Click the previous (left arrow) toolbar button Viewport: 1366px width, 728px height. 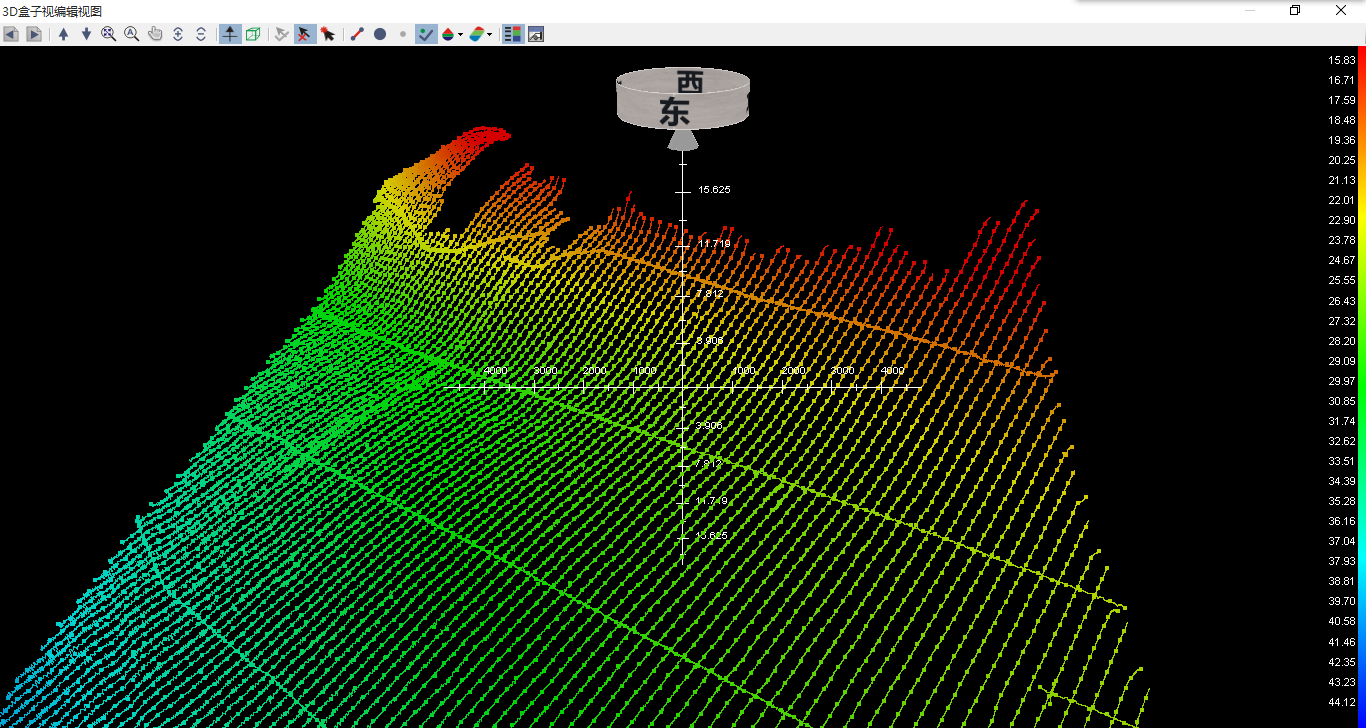click(x=11, y=34)
